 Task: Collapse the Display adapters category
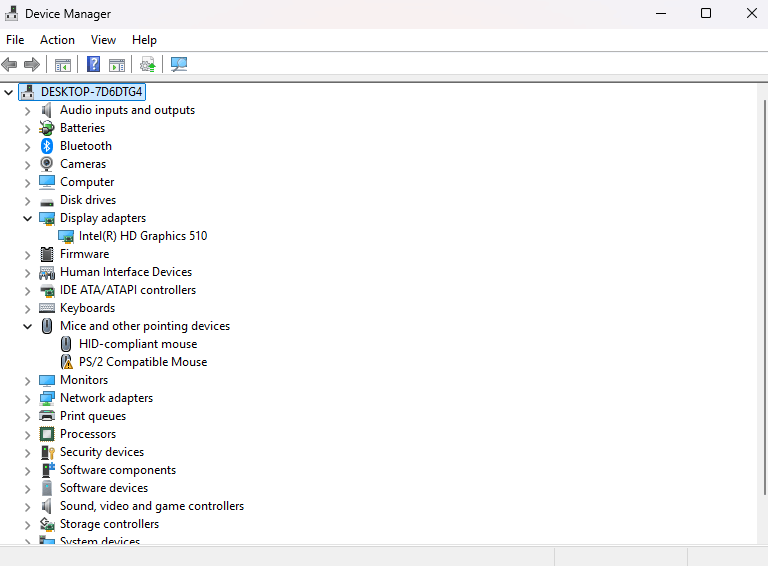pyautogui.click(x=27, y=218)
